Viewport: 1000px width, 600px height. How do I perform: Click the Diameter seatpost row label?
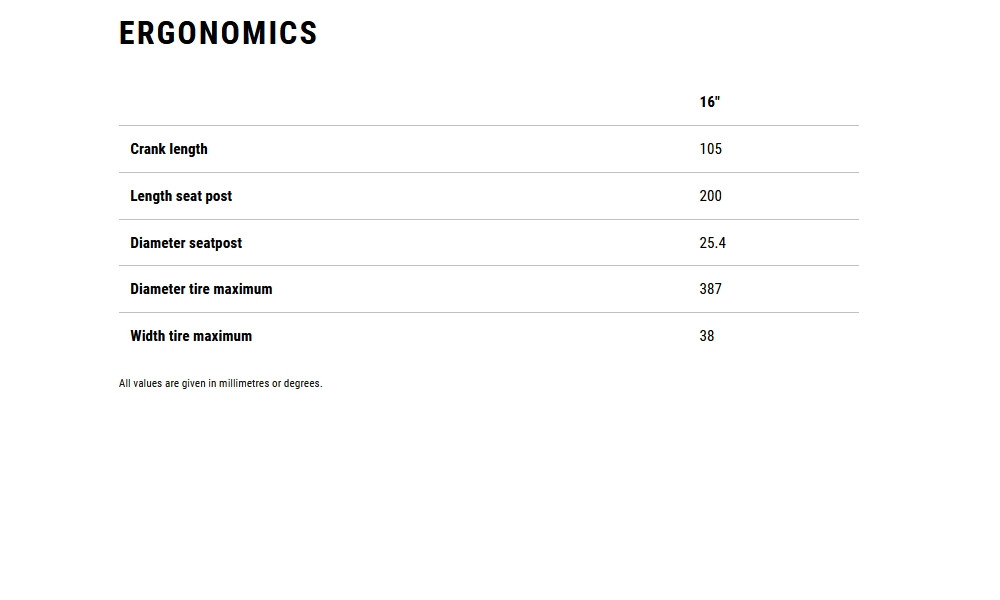(x=186, y=243)
